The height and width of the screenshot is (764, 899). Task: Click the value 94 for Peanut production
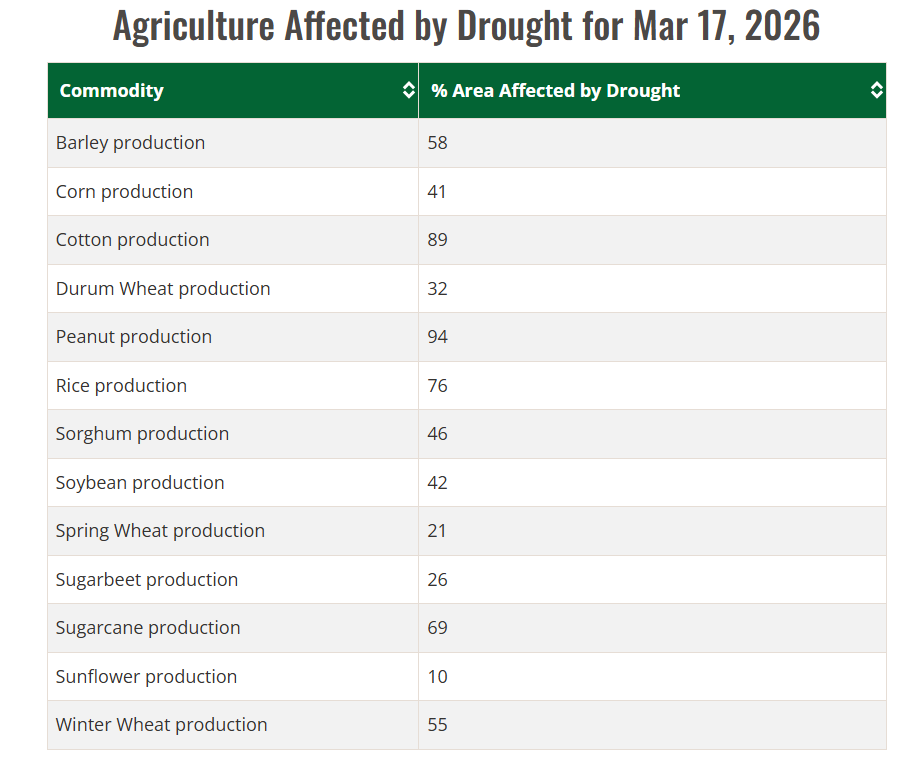tap(437, 337)
